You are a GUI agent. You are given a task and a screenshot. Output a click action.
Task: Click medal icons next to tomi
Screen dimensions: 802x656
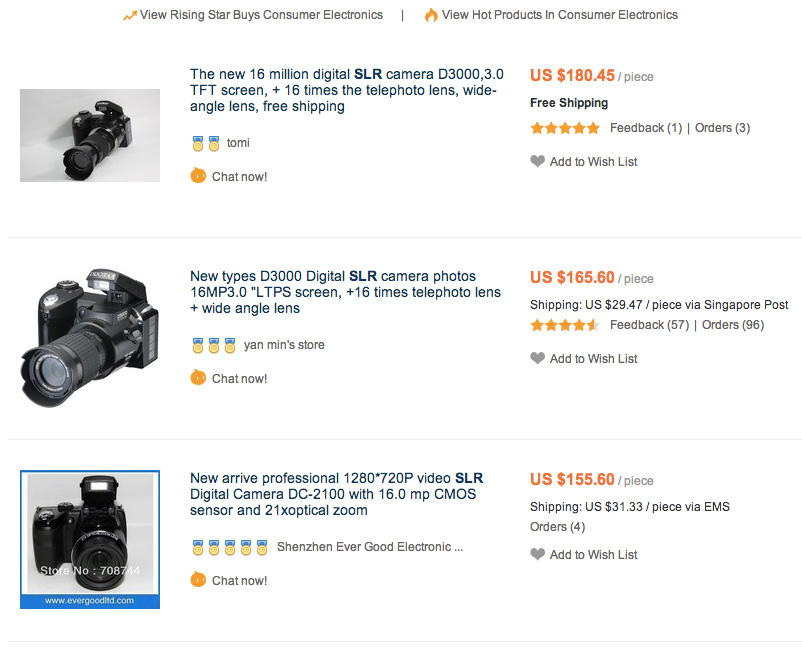pyautogui.click(x=206, y=143)
